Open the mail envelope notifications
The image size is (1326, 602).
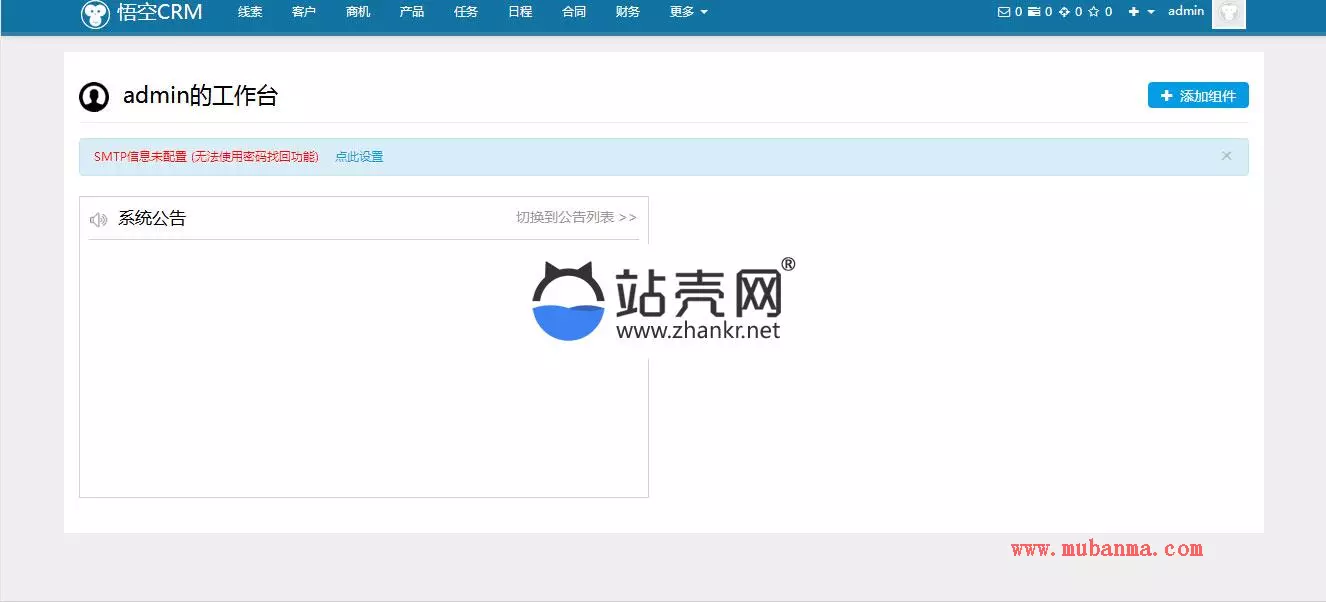(x=1004, y=12)
